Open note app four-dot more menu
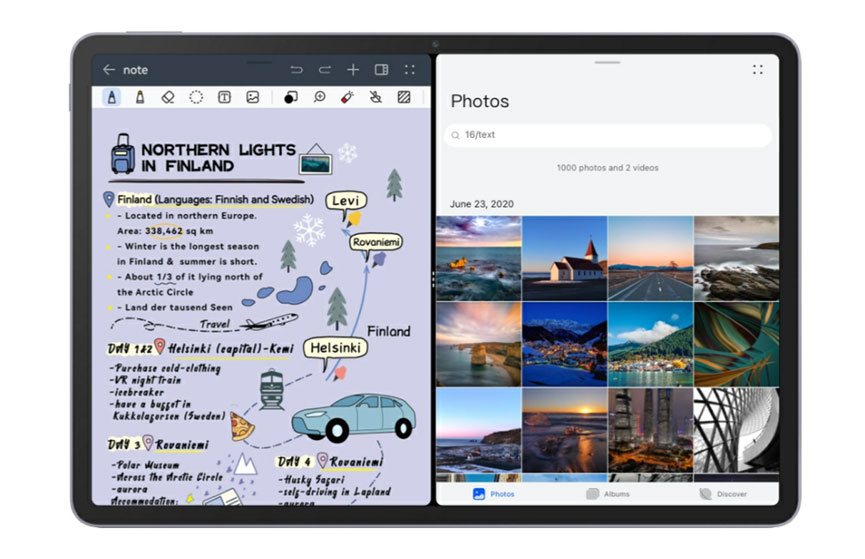 [x=409, y=70]
